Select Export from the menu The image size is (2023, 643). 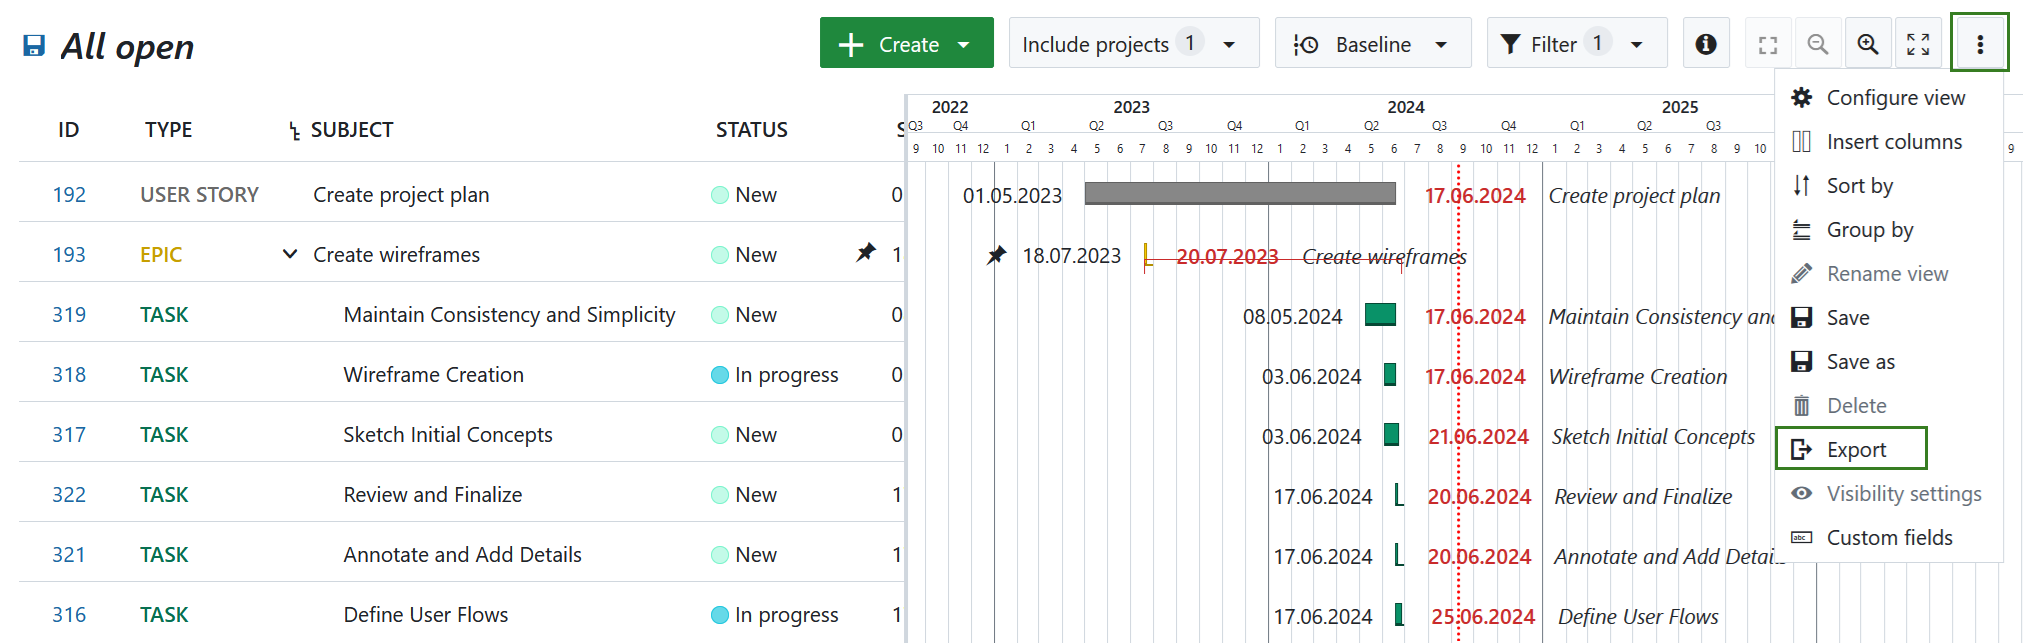(x=1855, y=450)
